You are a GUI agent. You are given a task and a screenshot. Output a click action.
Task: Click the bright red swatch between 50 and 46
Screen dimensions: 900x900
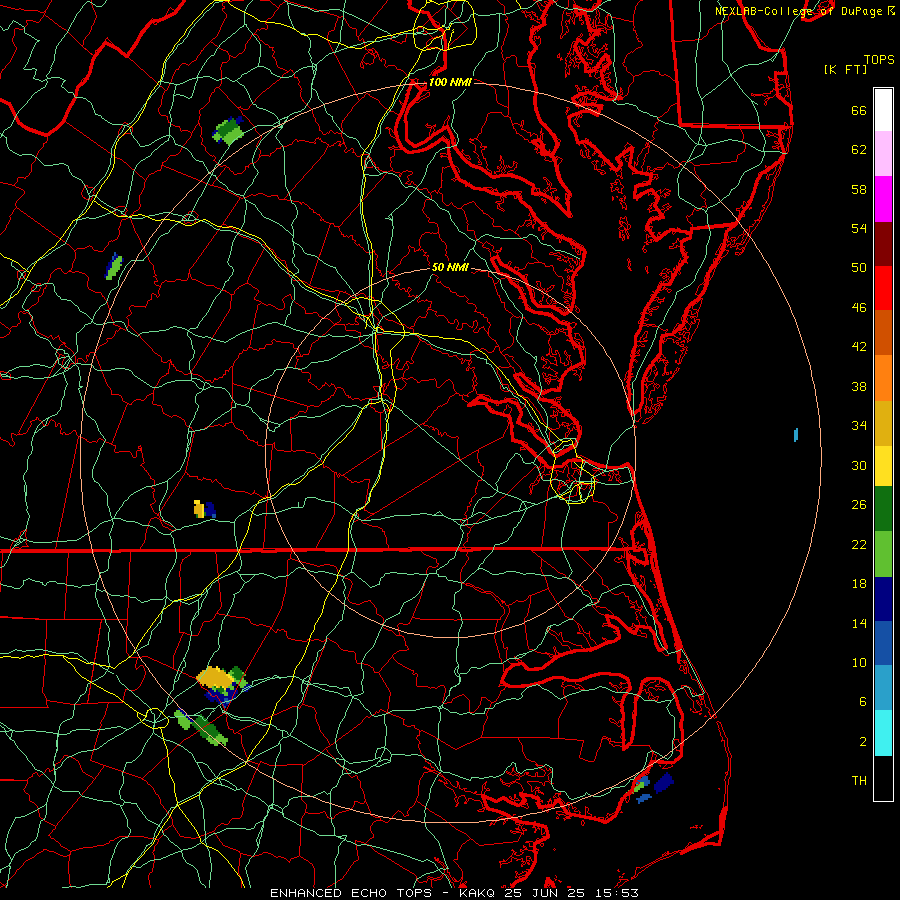tap(883, 288)
